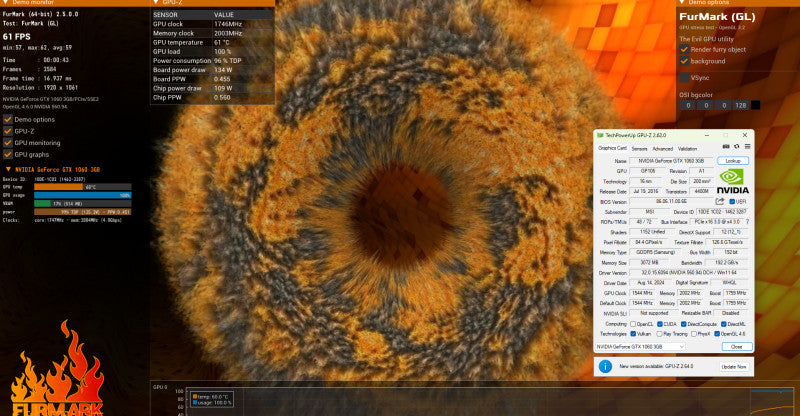Click the Close button in GPU-Z
The image size is (800, 416).
737,347
